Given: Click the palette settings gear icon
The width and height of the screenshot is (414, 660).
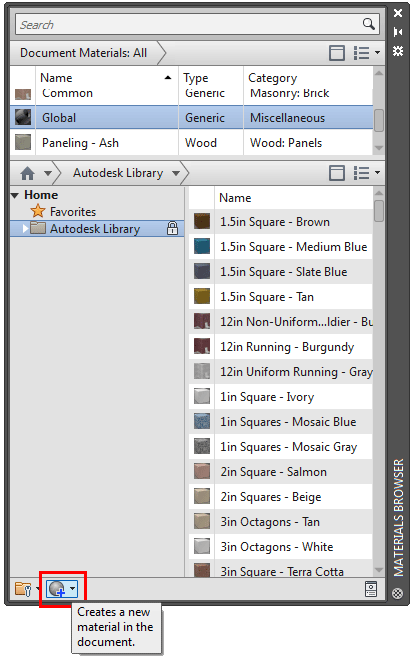Looking at the screenshot, I should [398, 51].
